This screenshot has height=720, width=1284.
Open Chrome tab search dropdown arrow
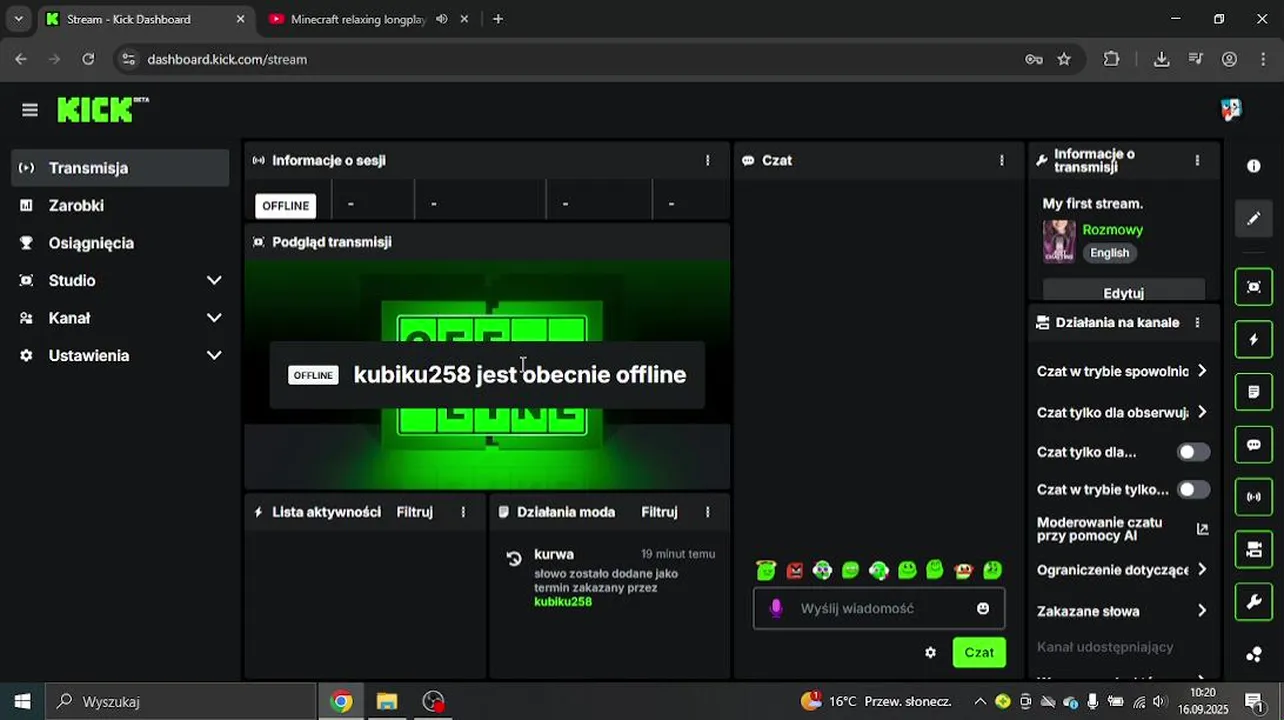click(18, 19)
